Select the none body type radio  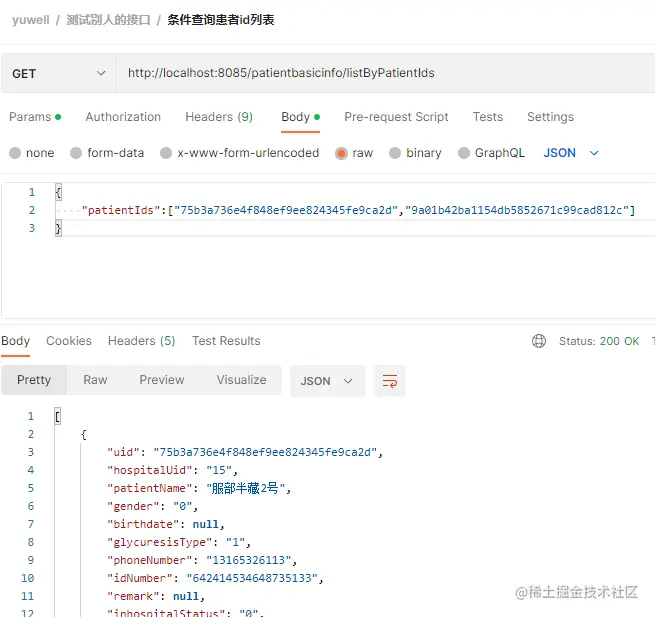pyautogui.click(x=15, y=153)
